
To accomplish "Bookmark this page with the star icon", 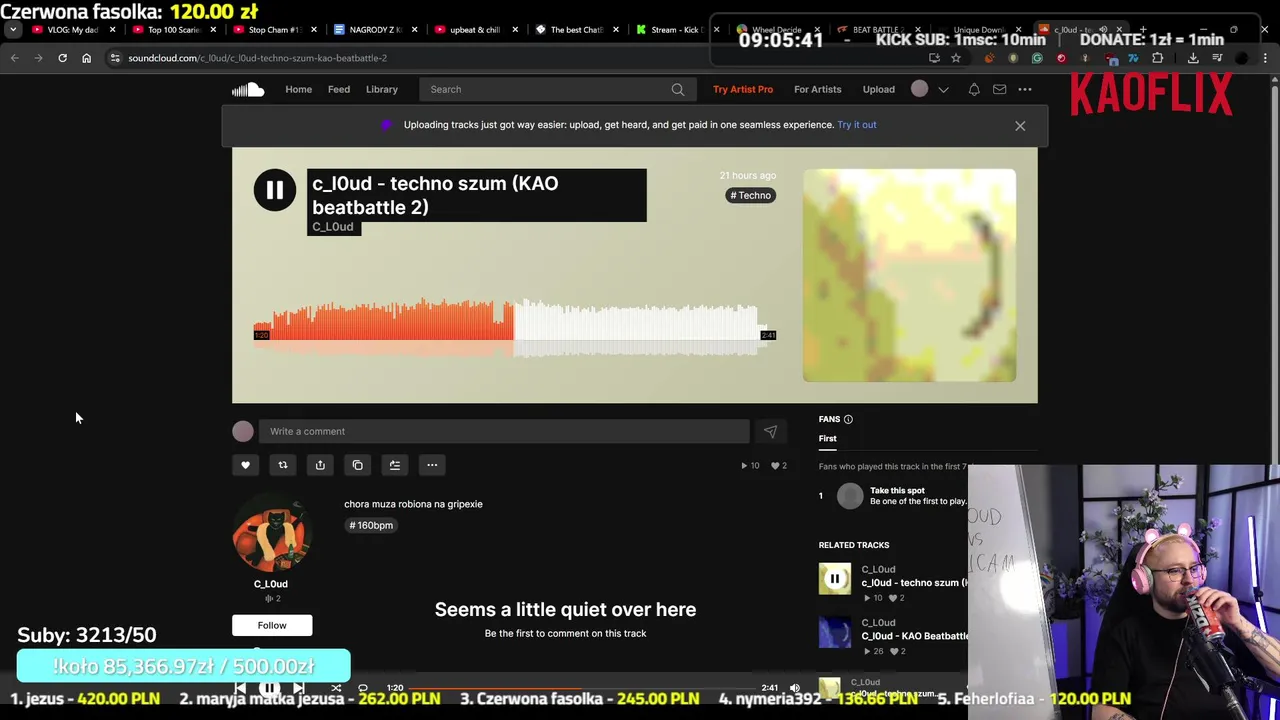I will 956,58.
